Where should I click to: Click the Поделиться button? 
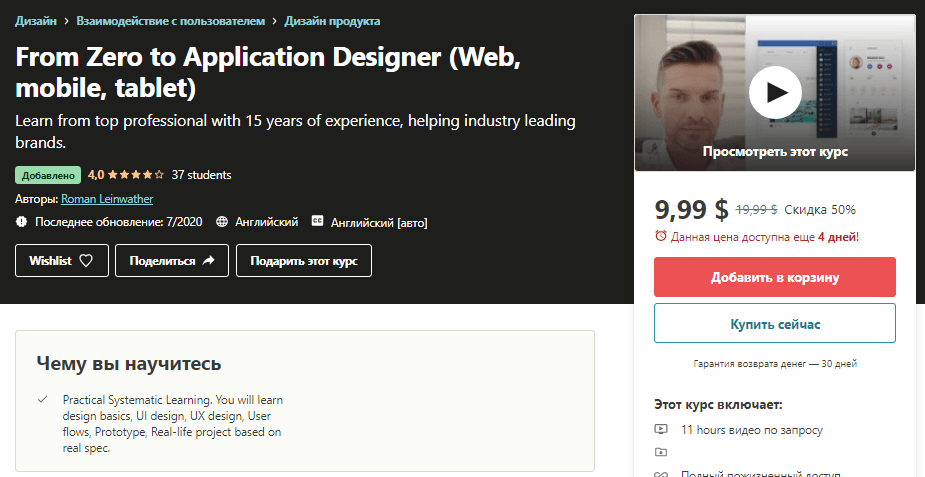[172, 261]
